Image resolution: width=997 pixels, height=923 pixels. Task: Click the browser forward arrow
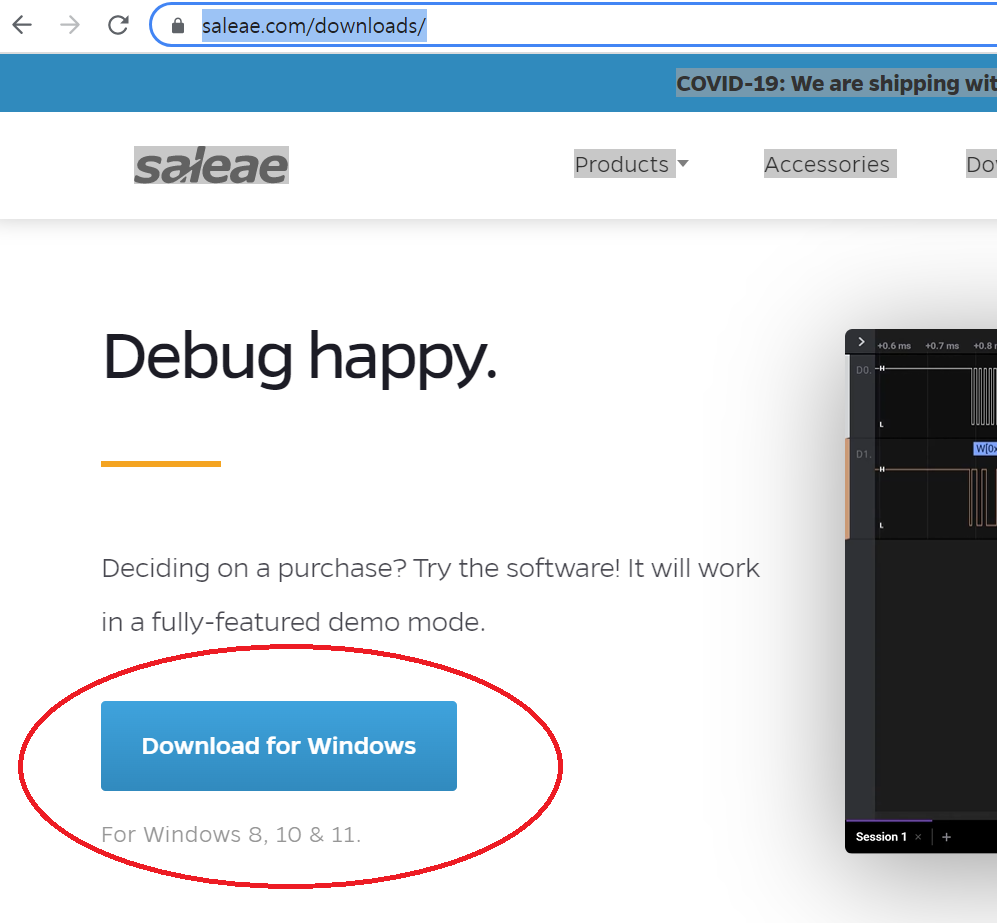tap(70, 25)
